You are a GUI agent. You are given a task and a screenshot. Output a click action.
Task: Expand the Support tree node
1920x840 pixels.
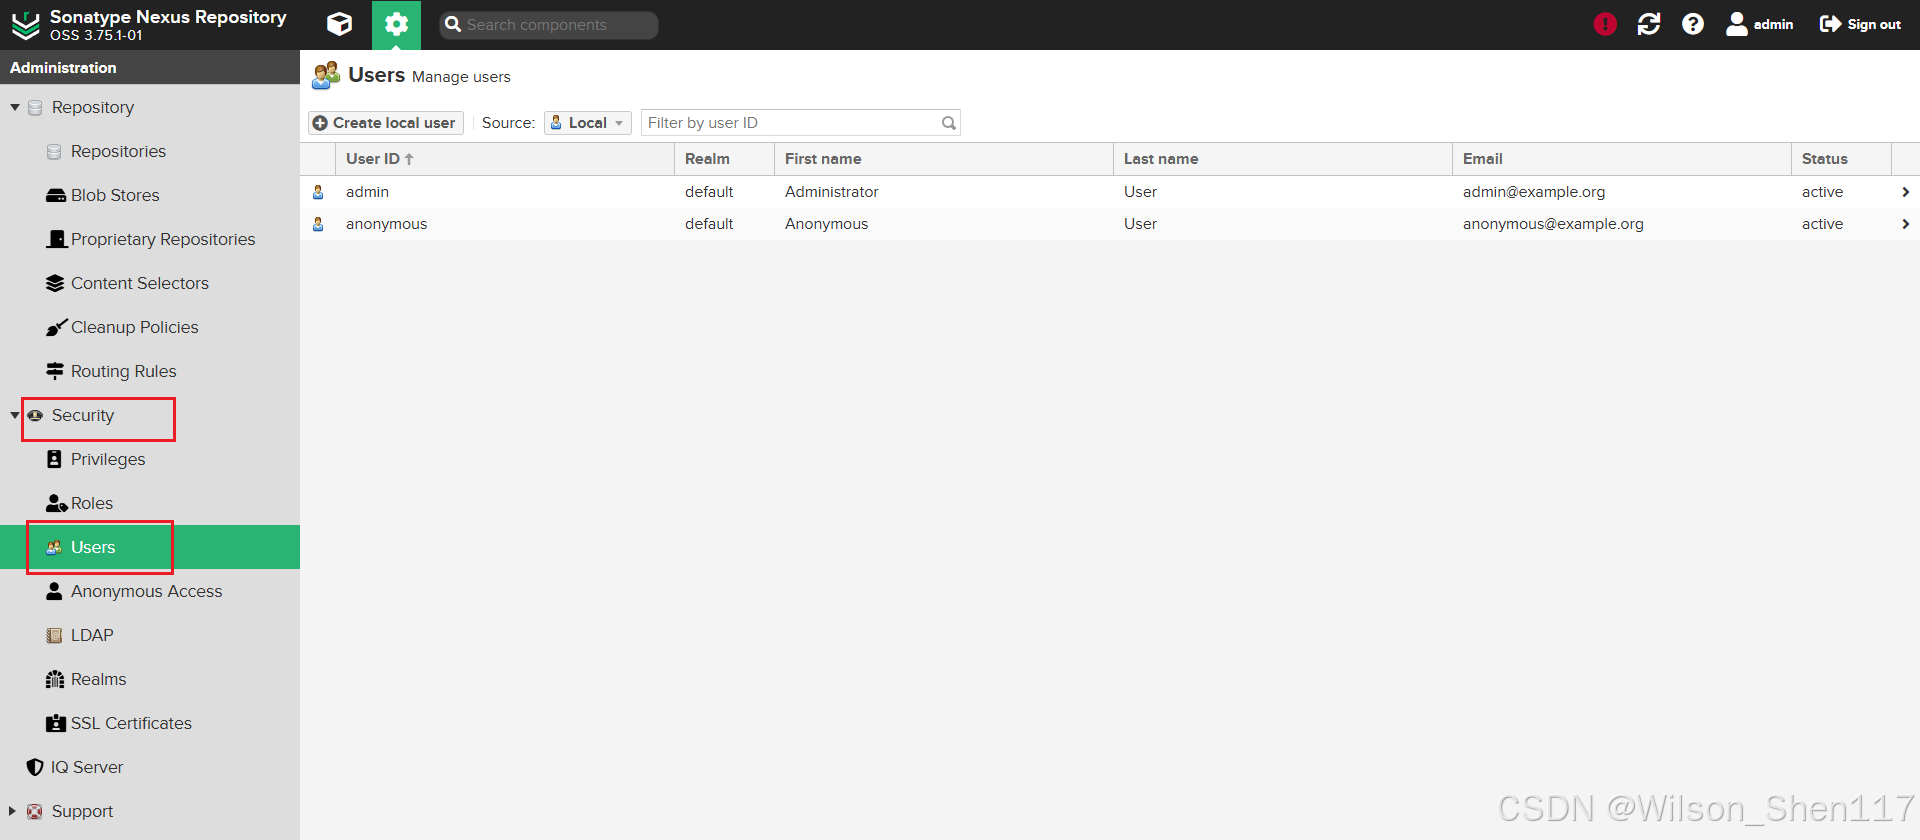(13, 811)
